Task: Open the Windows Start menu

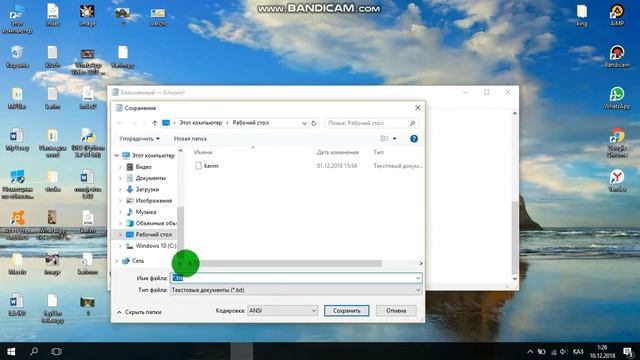Action: tap(11, 351)
